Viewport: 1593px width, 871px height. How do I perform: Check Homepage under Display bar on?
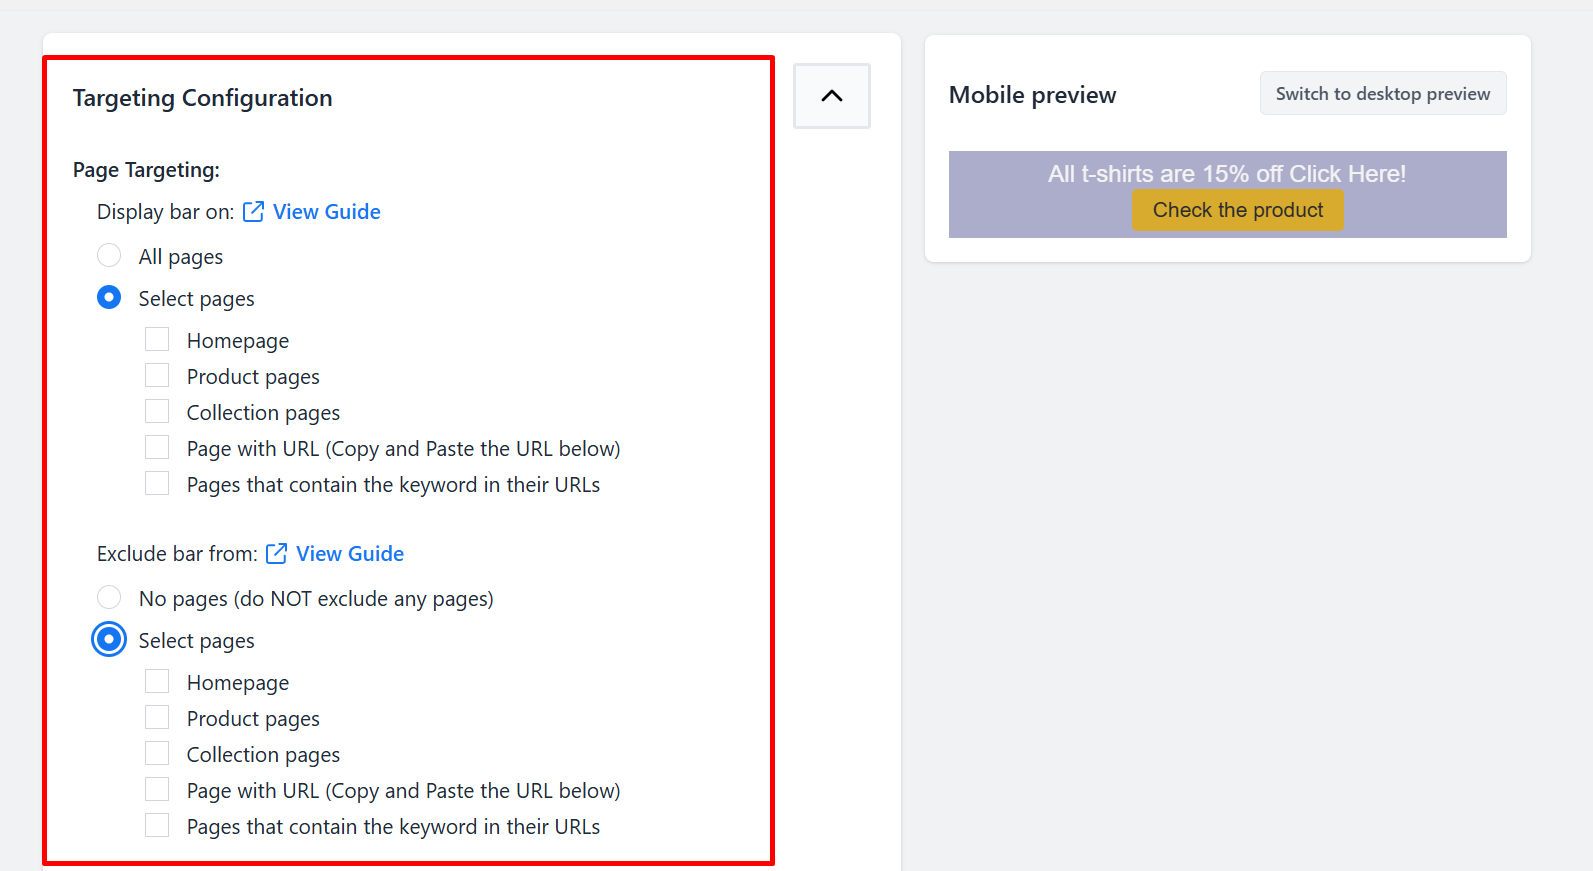tap(157, 340)
